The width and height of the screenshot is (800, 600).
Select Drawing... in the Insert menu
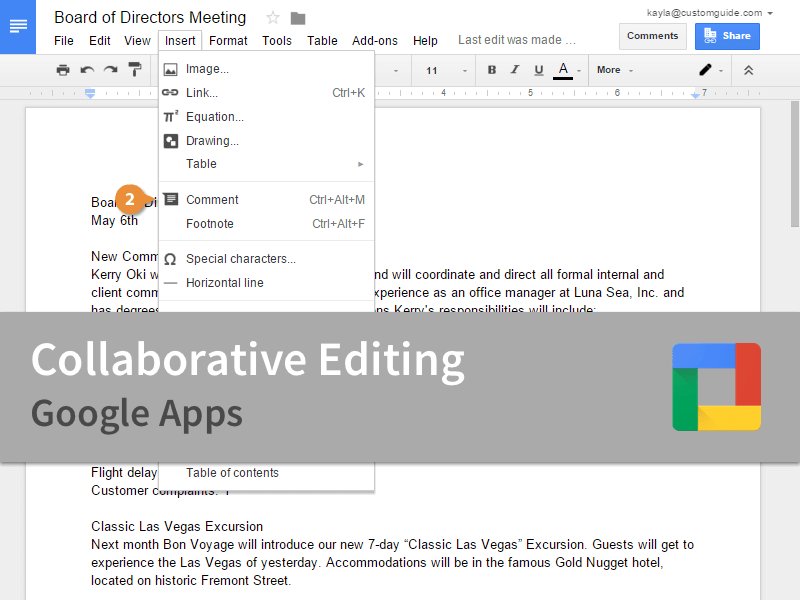(x=266, y=141)
